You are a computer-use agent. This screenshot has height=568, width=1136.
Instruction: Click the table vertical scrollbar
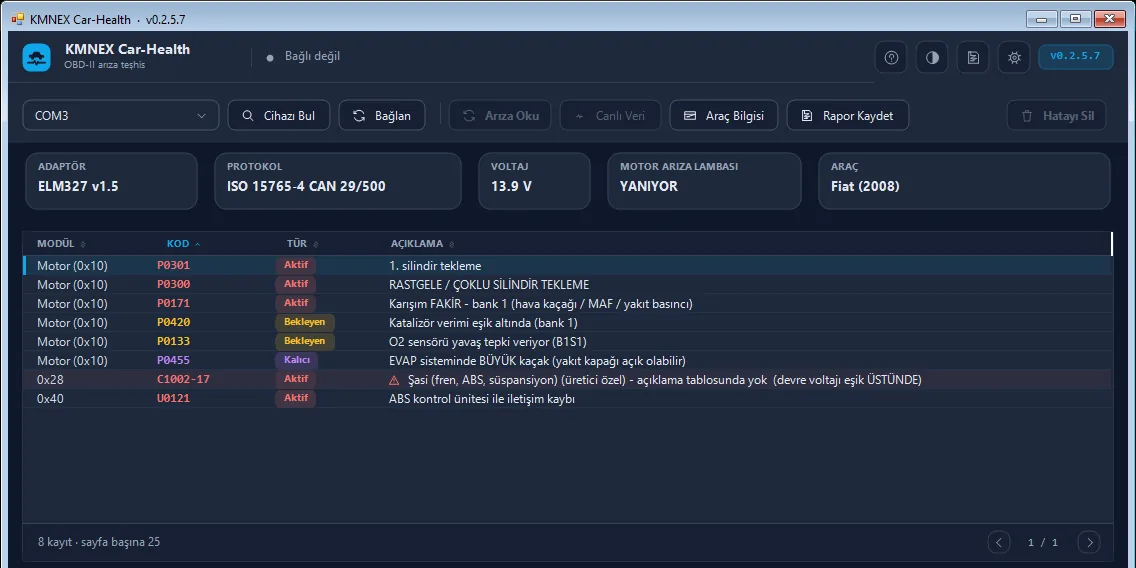tap(1112, 243)
